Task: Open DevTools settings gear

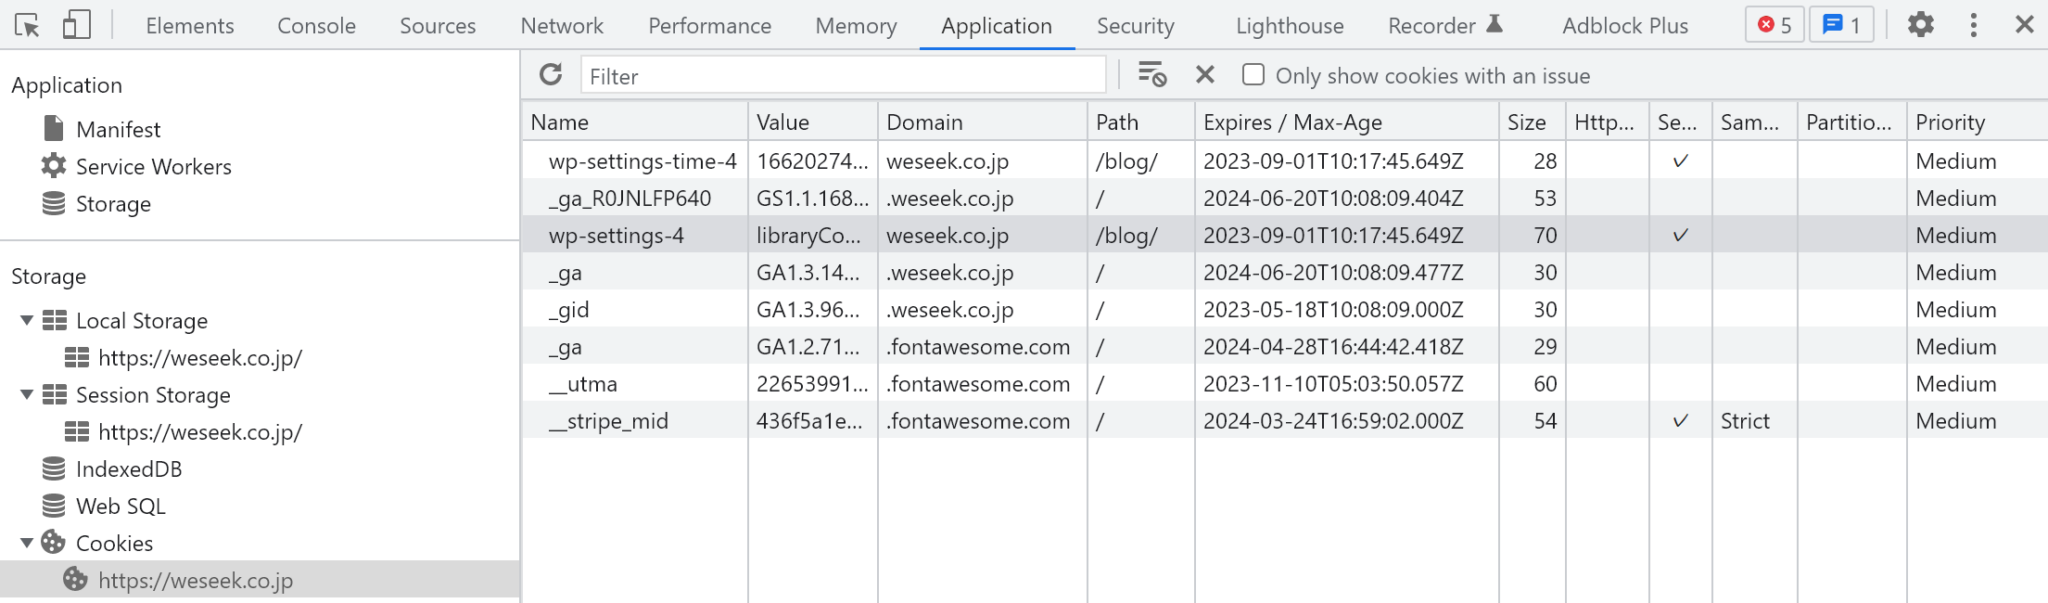Action: pos(1920,25)
